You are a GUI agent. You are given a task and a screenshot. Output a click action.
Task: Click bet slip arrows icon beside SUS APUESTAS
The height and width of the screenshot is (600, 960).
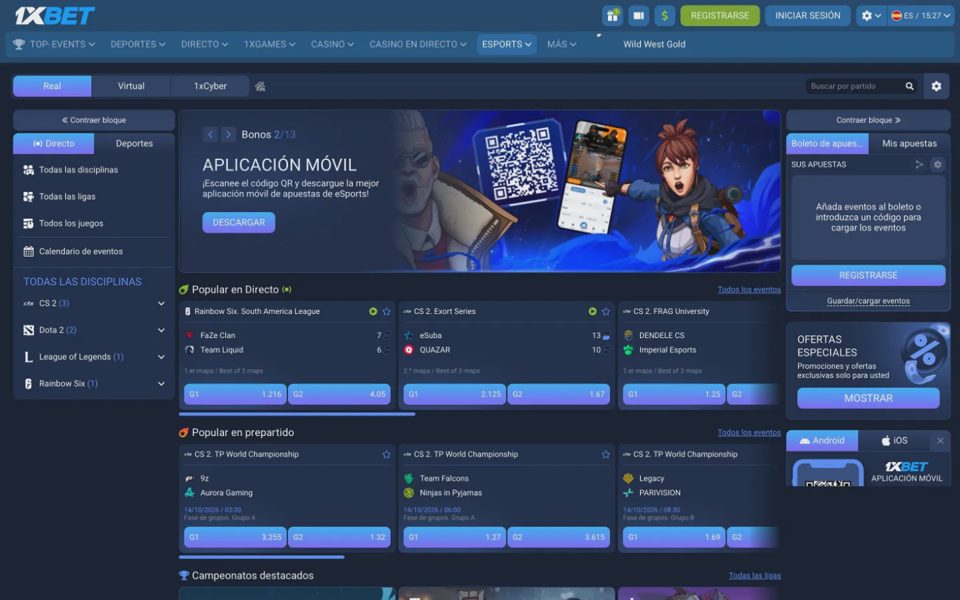point(919,164)
